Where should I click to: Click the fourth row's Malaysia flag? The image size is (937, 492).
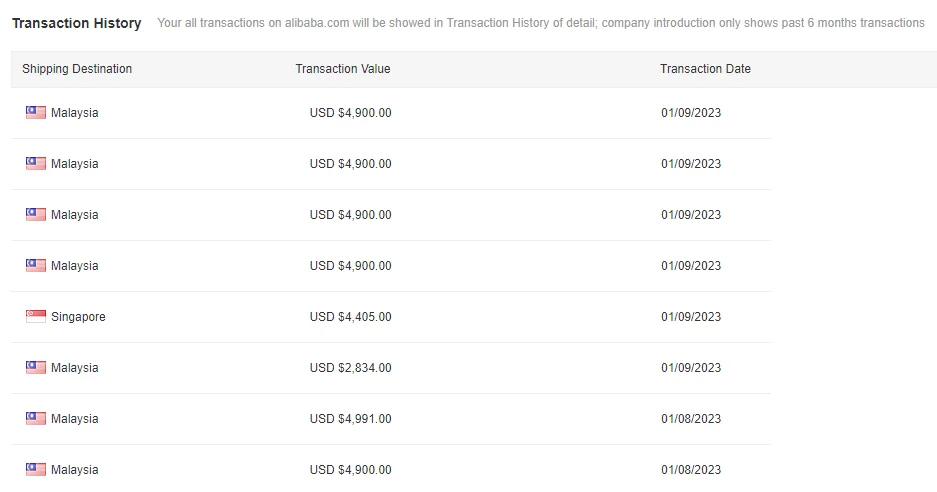coord(36,266)
